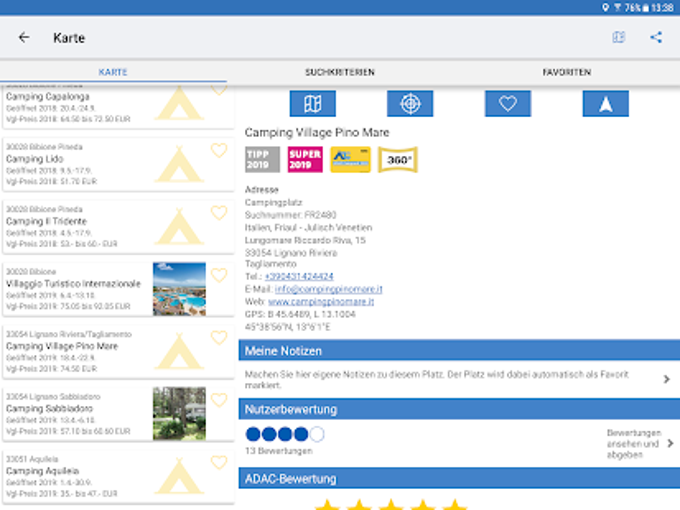Image resolution: width=680 pixels, height=510 pixels.
Task: Start navigation with arrow button
Action: click(605, 104)
